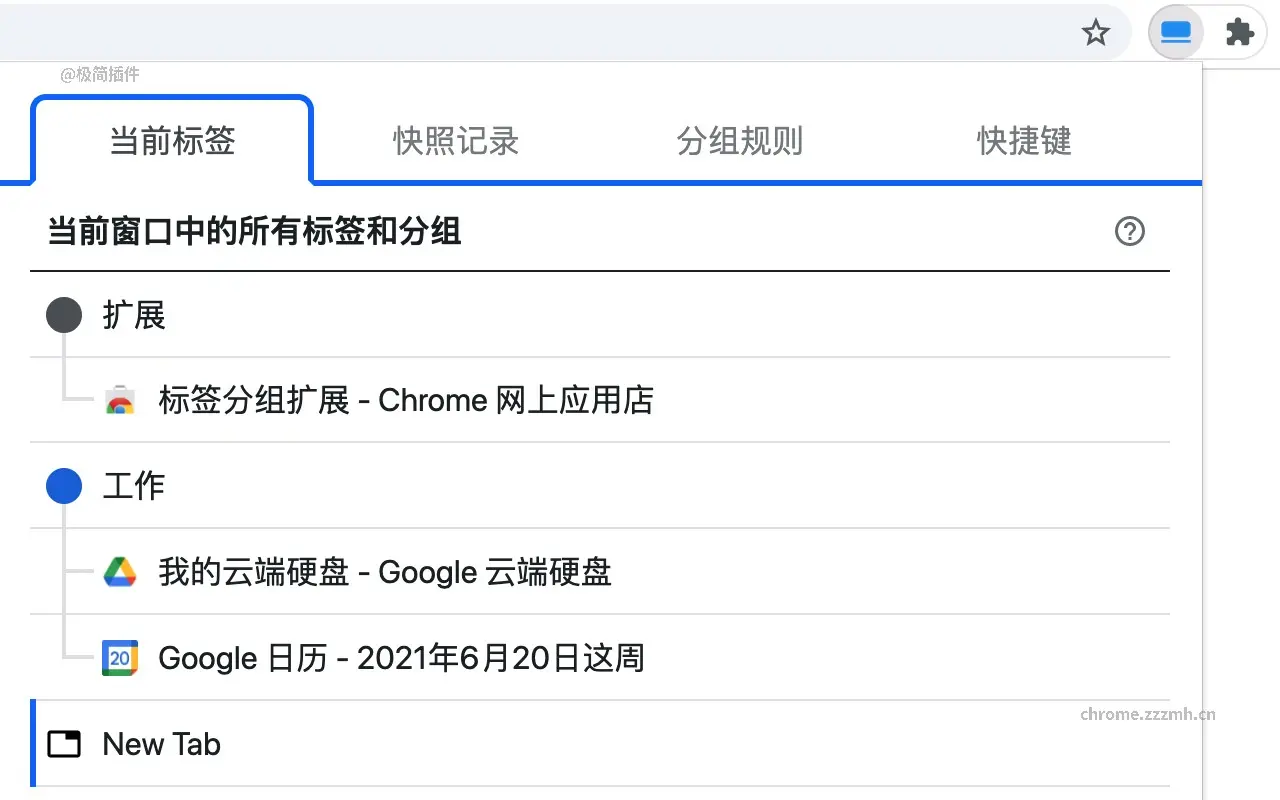Screen dimensions: 1280x800
Task: Open the help question mark icon
Action: [x=1130, y=231]
